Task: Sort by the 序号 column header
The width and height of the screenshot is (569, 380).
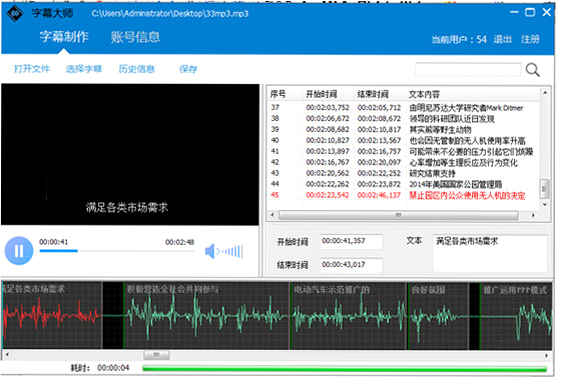Action: (x=278, y=94)
